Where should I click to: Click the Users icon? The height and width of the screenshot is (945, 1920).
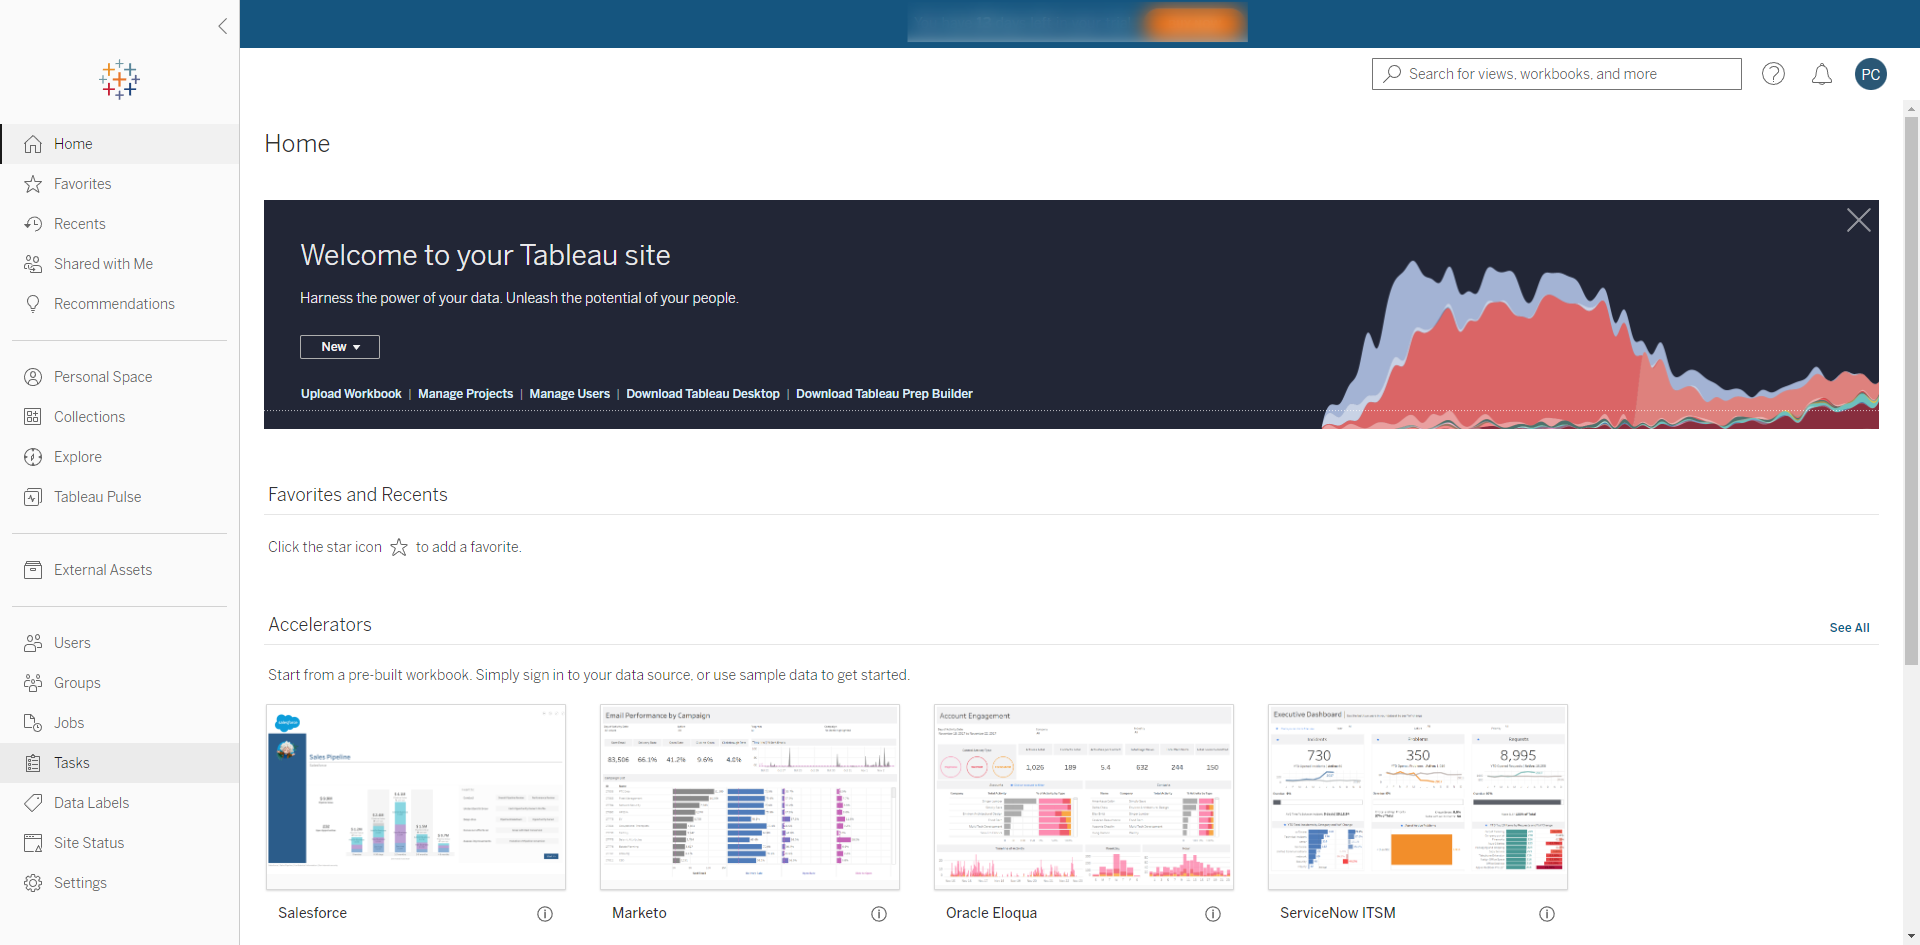pos(33,643)
